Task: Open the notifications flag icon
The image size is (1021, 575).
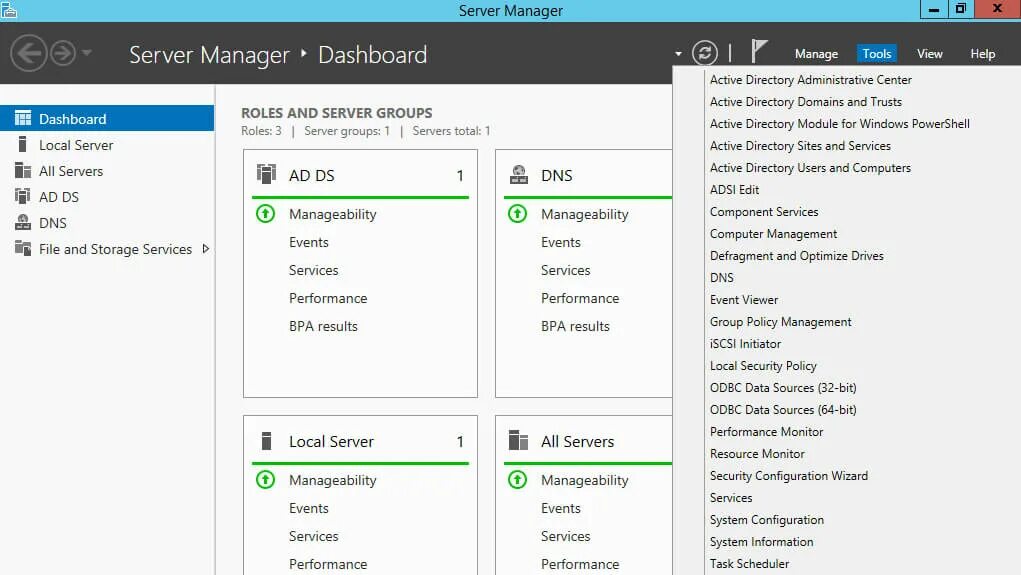Action: point(759,51)
